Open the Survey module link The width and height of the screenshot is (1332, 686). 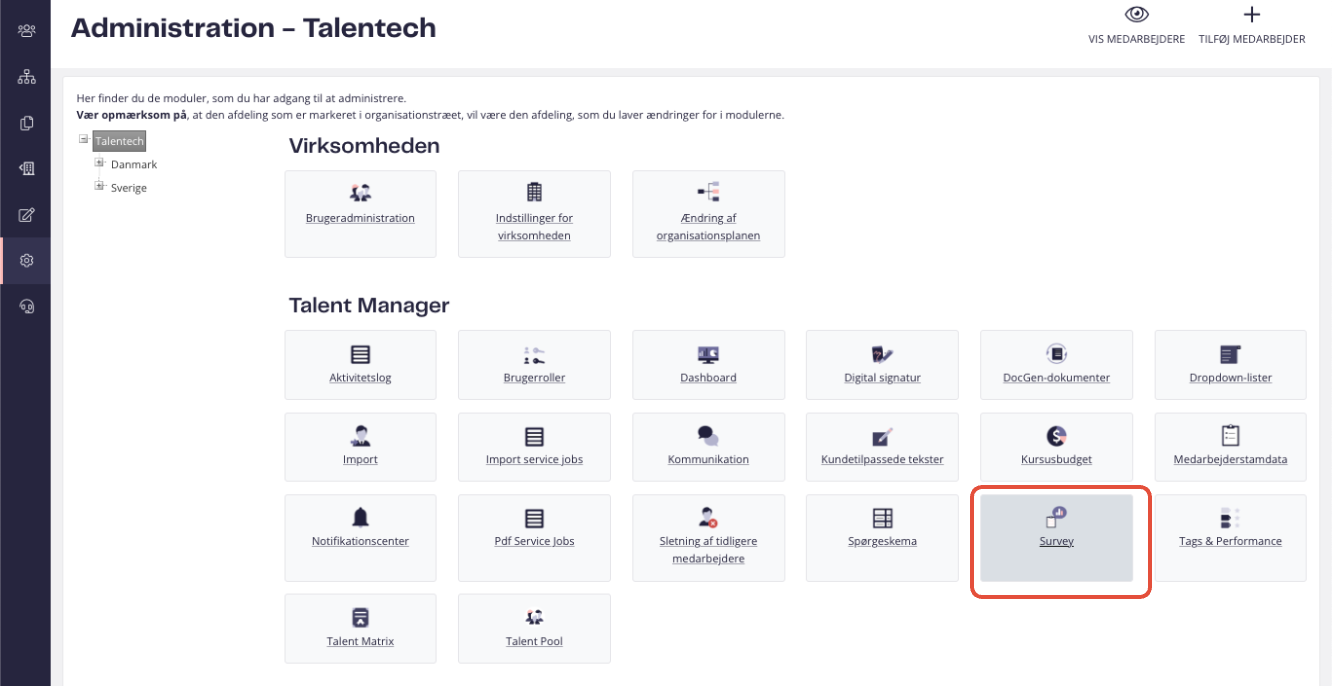tap(1056, 541)
